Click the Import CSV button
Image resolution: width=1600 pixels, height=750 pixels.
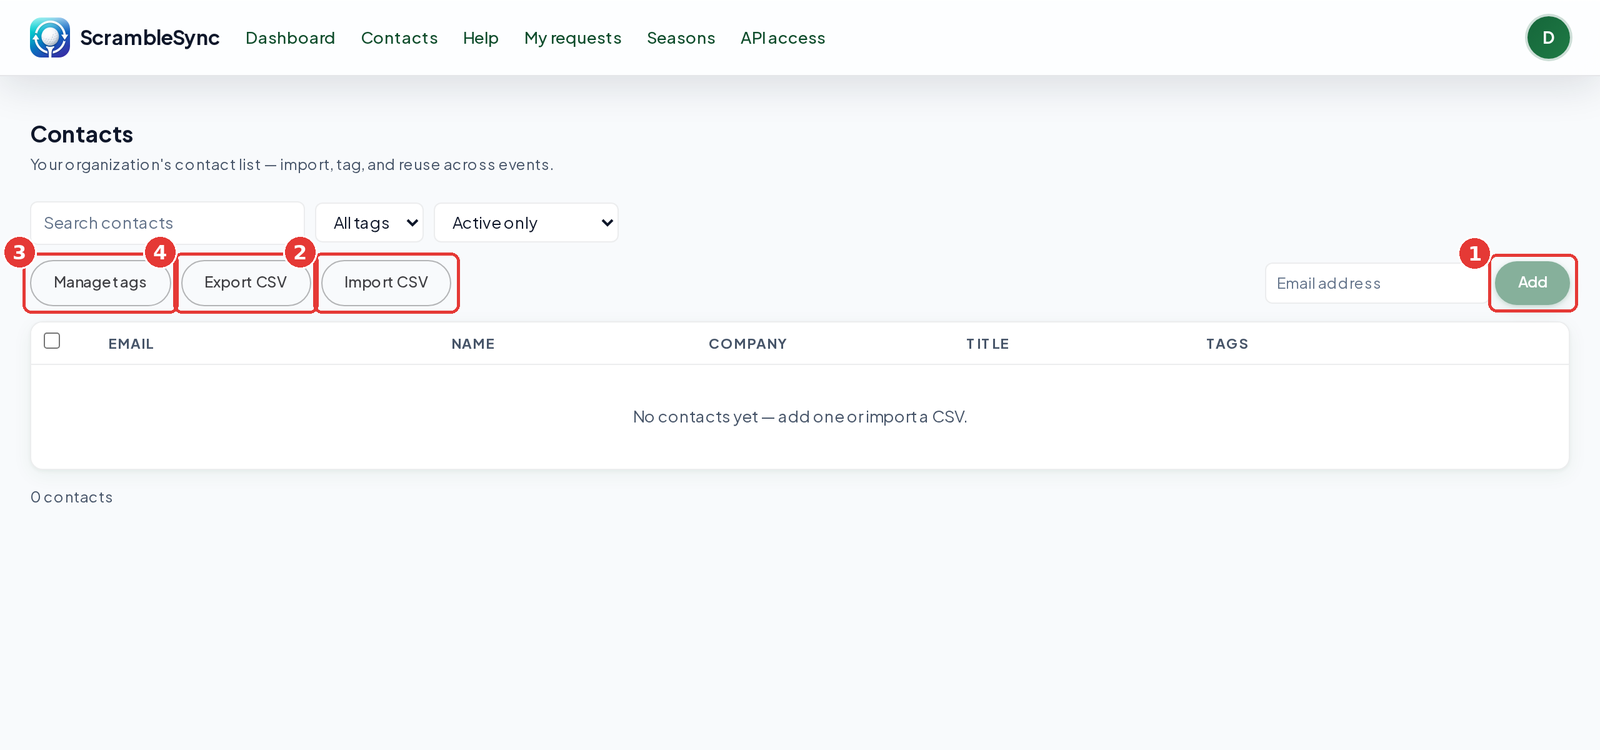click(x=386, y=283)
